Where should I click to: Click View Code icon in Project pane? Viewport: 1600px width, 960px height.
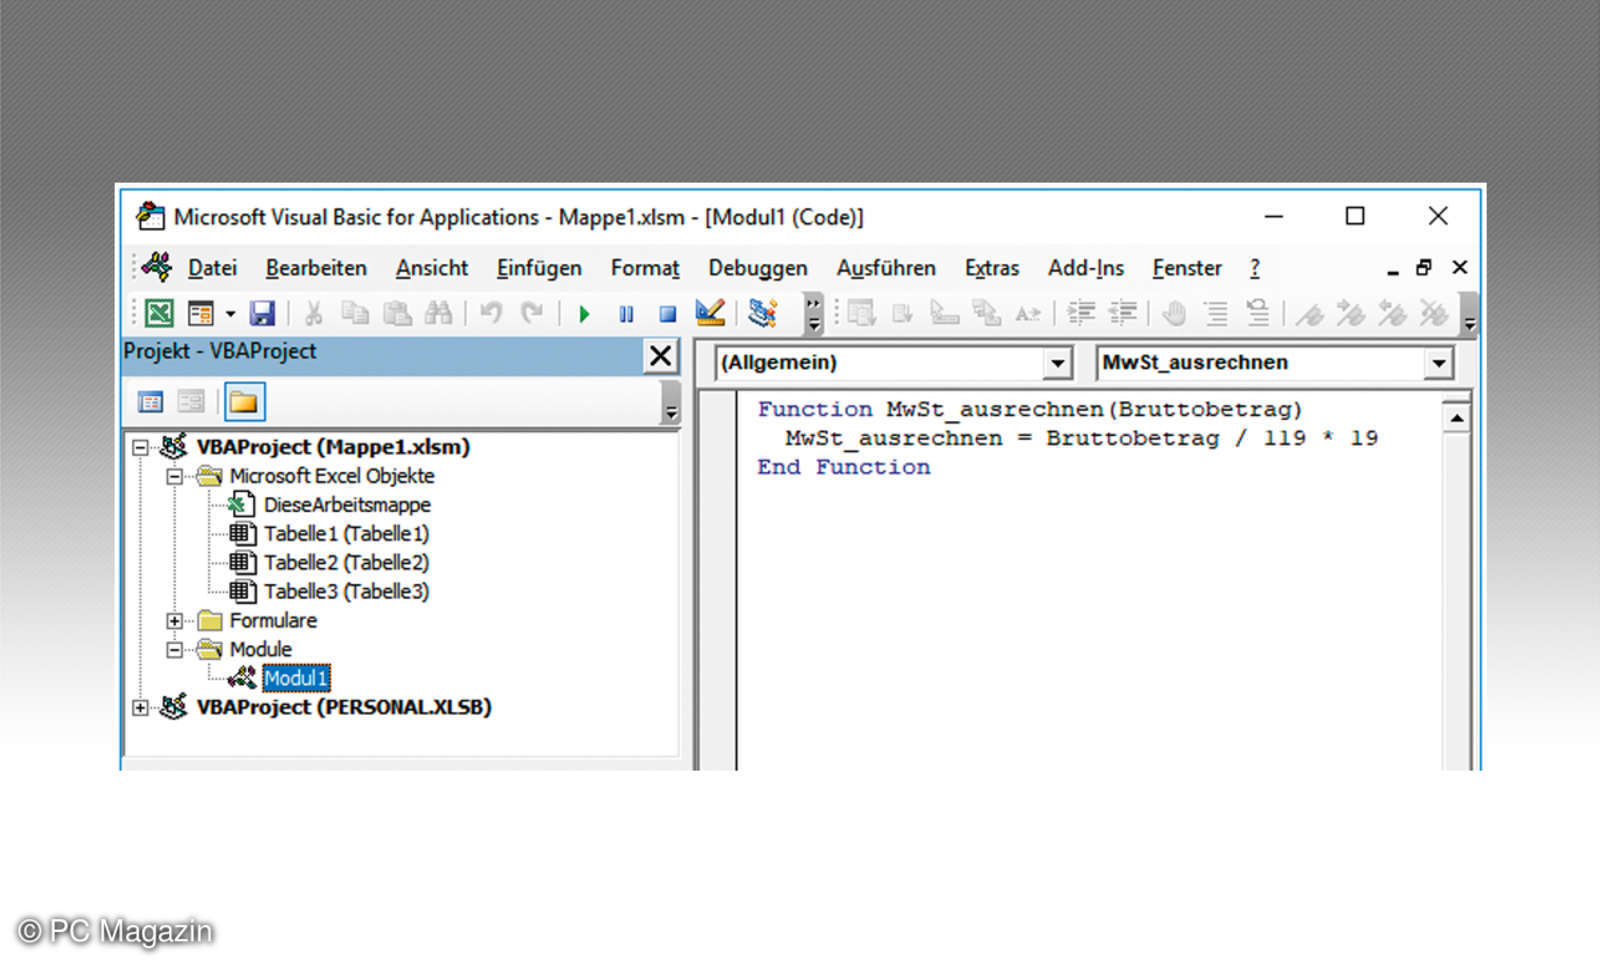tap(150, 402)
